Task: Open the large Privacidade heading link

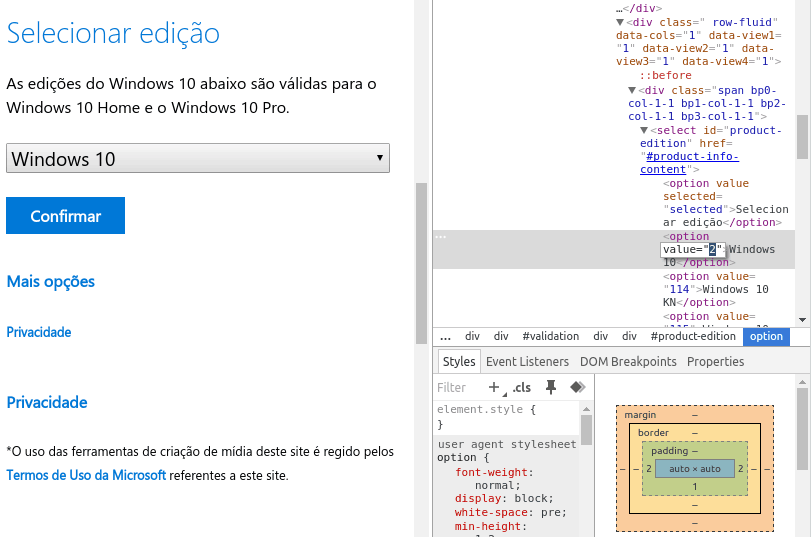Action: 47,402
